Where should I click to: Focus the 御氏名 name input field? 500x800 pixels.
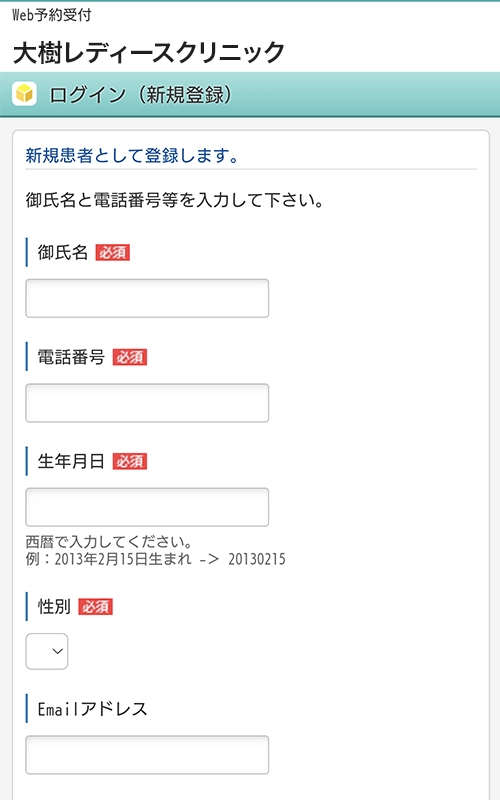[147, 298]
